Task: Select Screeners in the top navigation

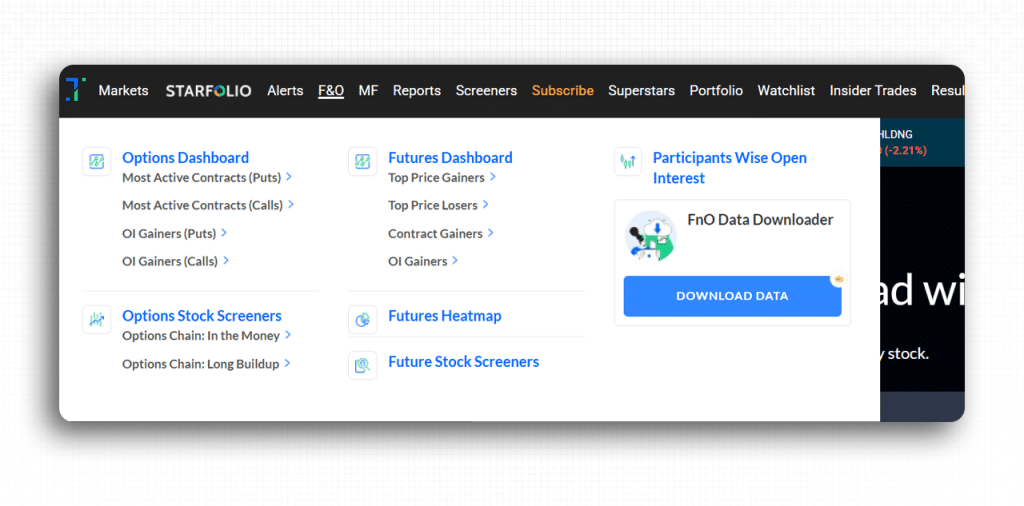Action: (x=486, y=91)
